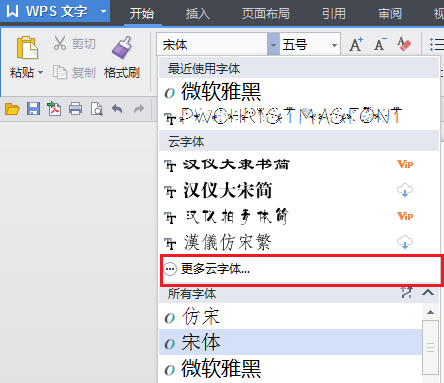The image size is (444, 383).
Task: Open the 粘贴 dropdown arrow
Action: (x=41, y=72)
